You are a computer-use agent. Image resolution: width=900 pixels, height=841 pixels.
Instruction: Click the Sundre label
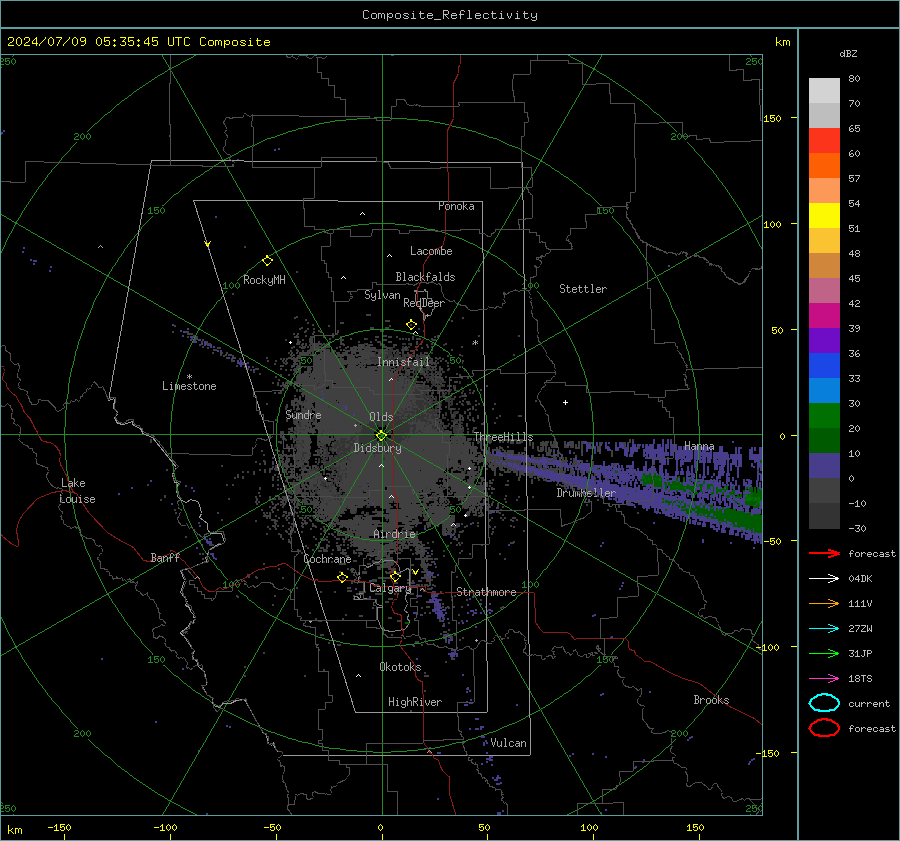coord(303,415)
